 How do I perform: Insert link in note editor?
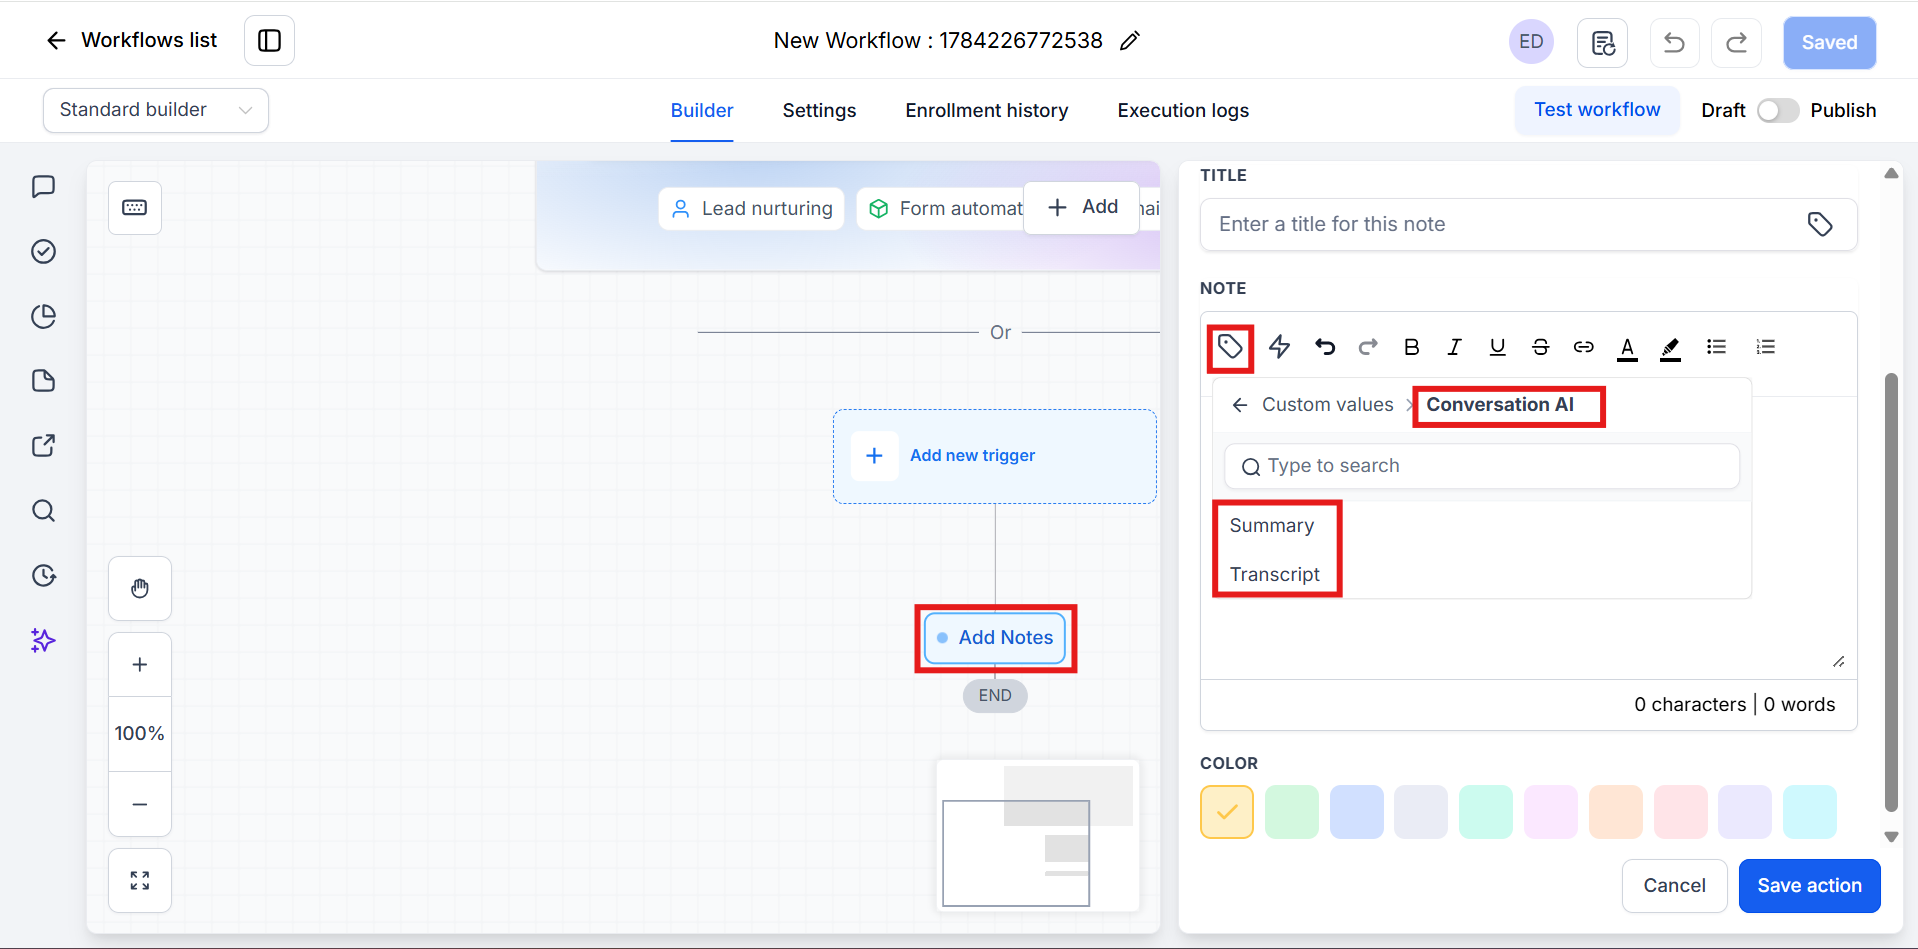click(1583, 347)
